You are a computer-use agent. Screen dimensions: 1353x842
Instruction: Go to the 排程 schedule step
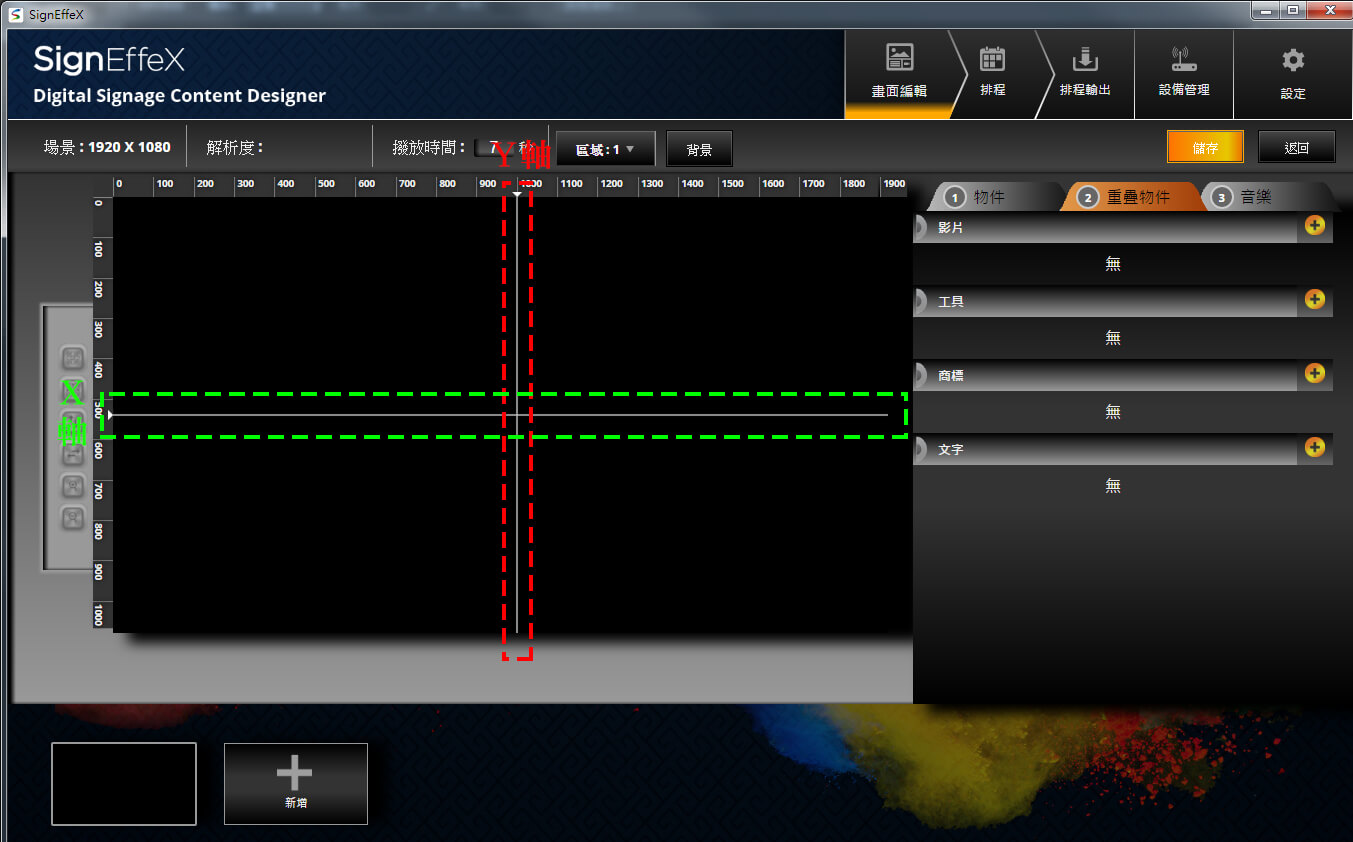coord(992,72)
